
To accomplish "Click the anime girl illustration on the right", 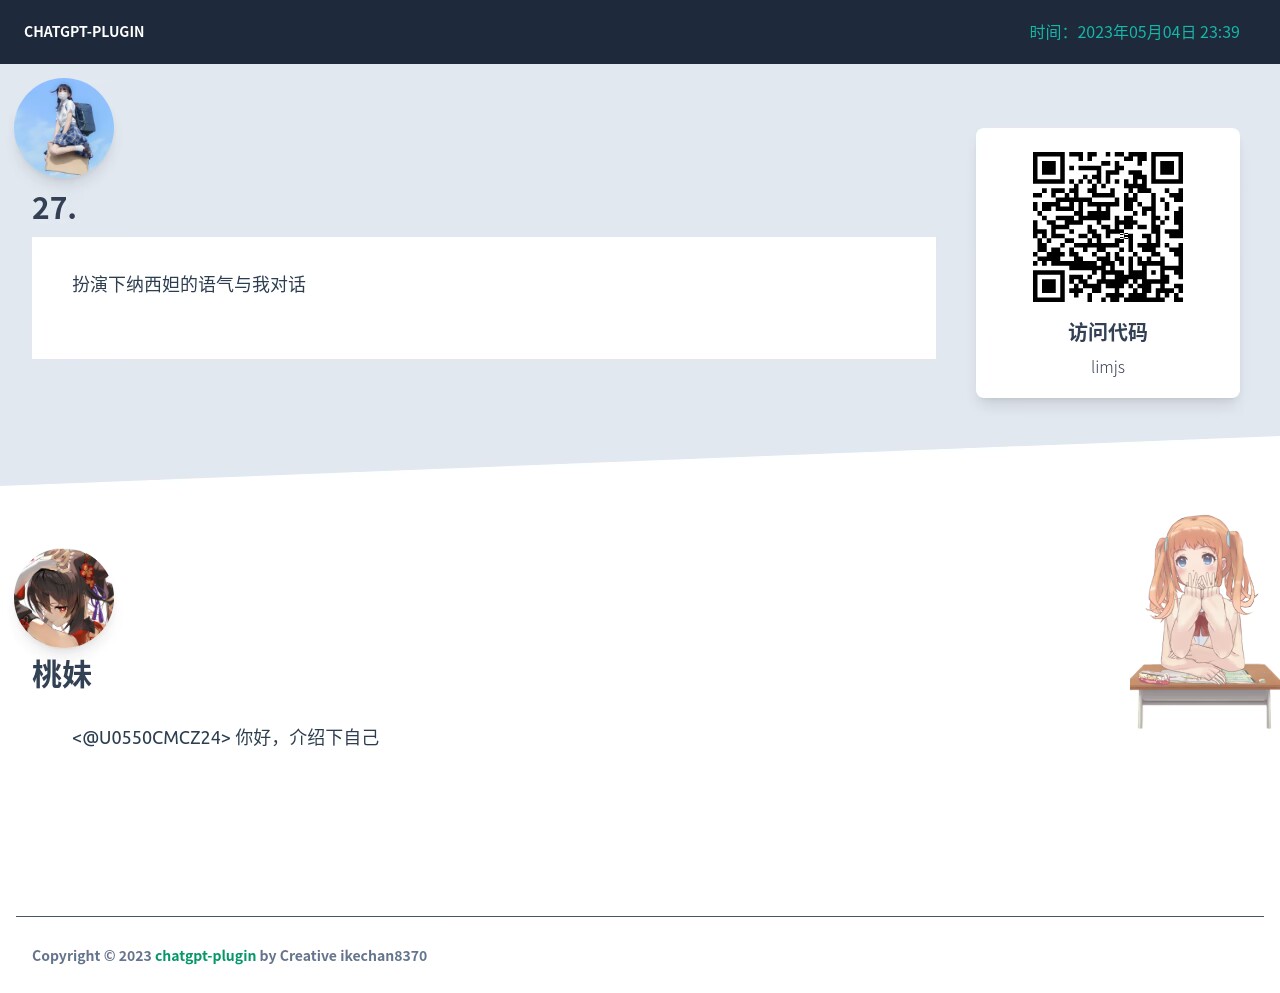I will [x=1203, y=620].
